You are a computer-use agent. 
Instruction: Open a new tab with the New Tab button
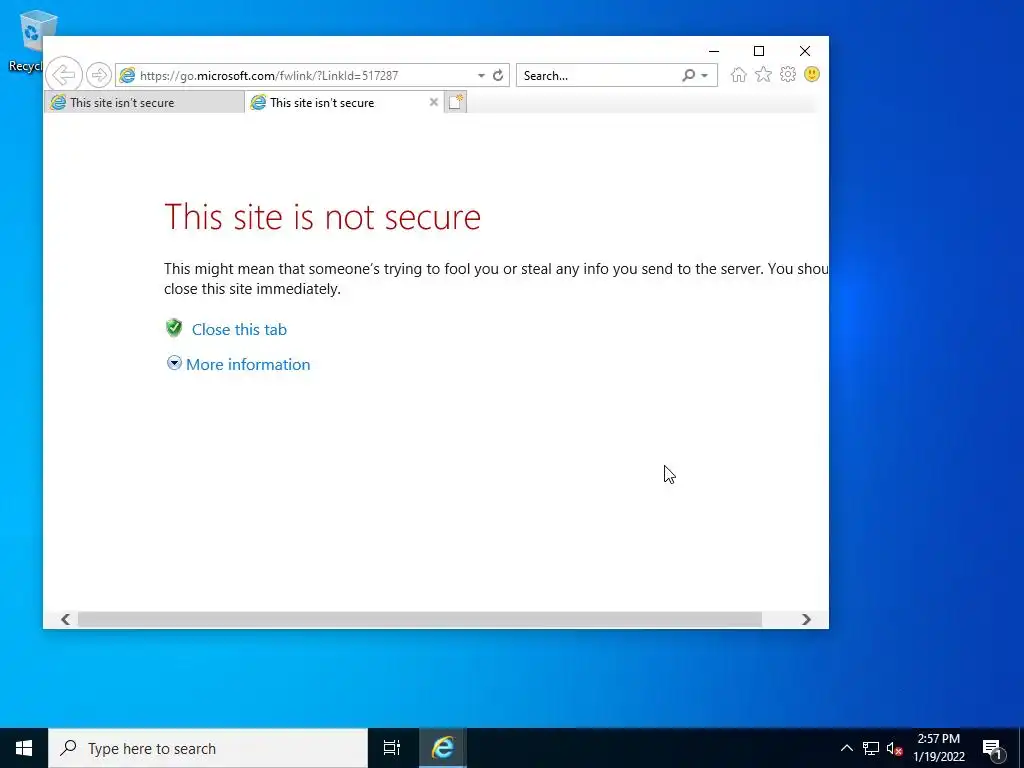456,102
